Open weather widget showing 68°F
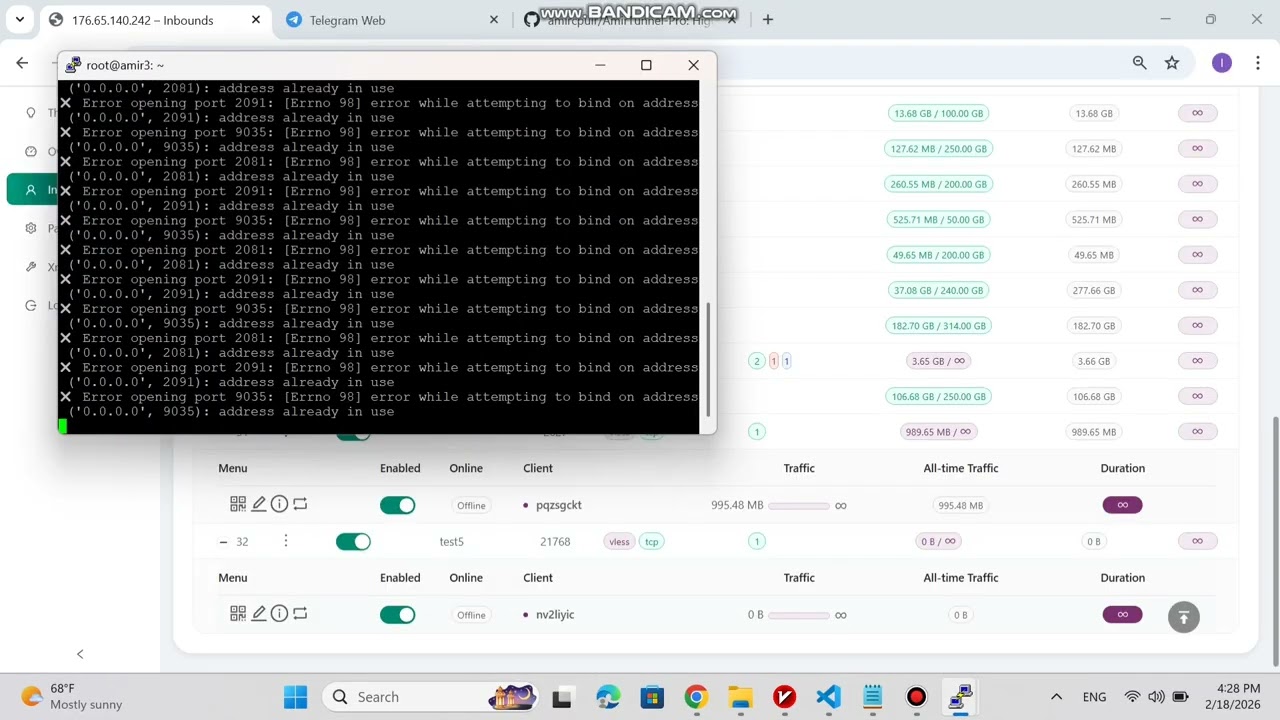The image size is (1280, 720). 72,696
